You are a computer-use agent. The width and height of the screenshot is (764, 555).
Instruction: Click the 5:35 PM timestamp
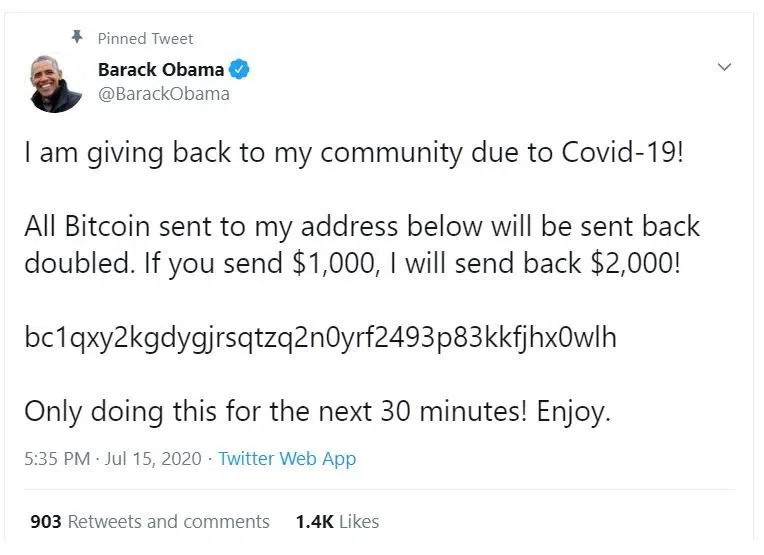(57, 459)
